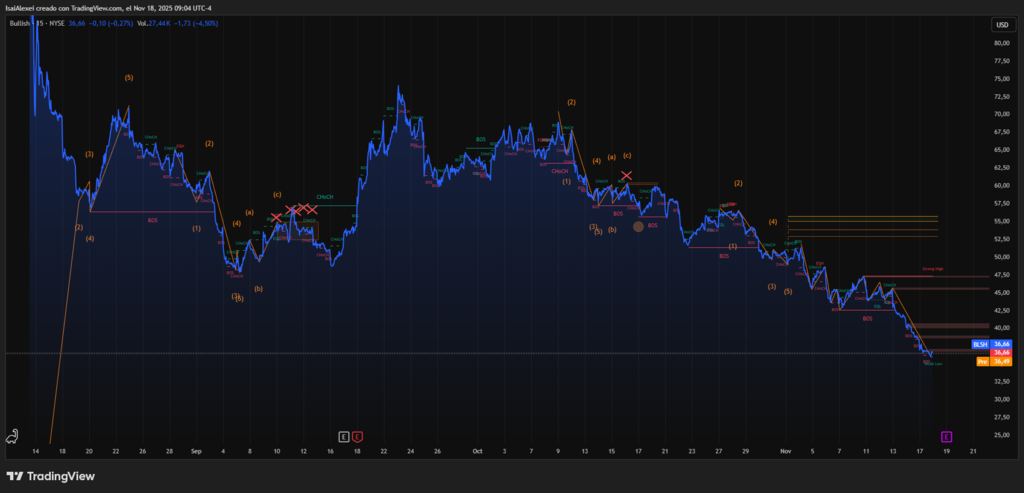Viewport: 1024px width, 493px height.
Task: Click the blue BLSH price tag
Action: [x=980, y=344]
